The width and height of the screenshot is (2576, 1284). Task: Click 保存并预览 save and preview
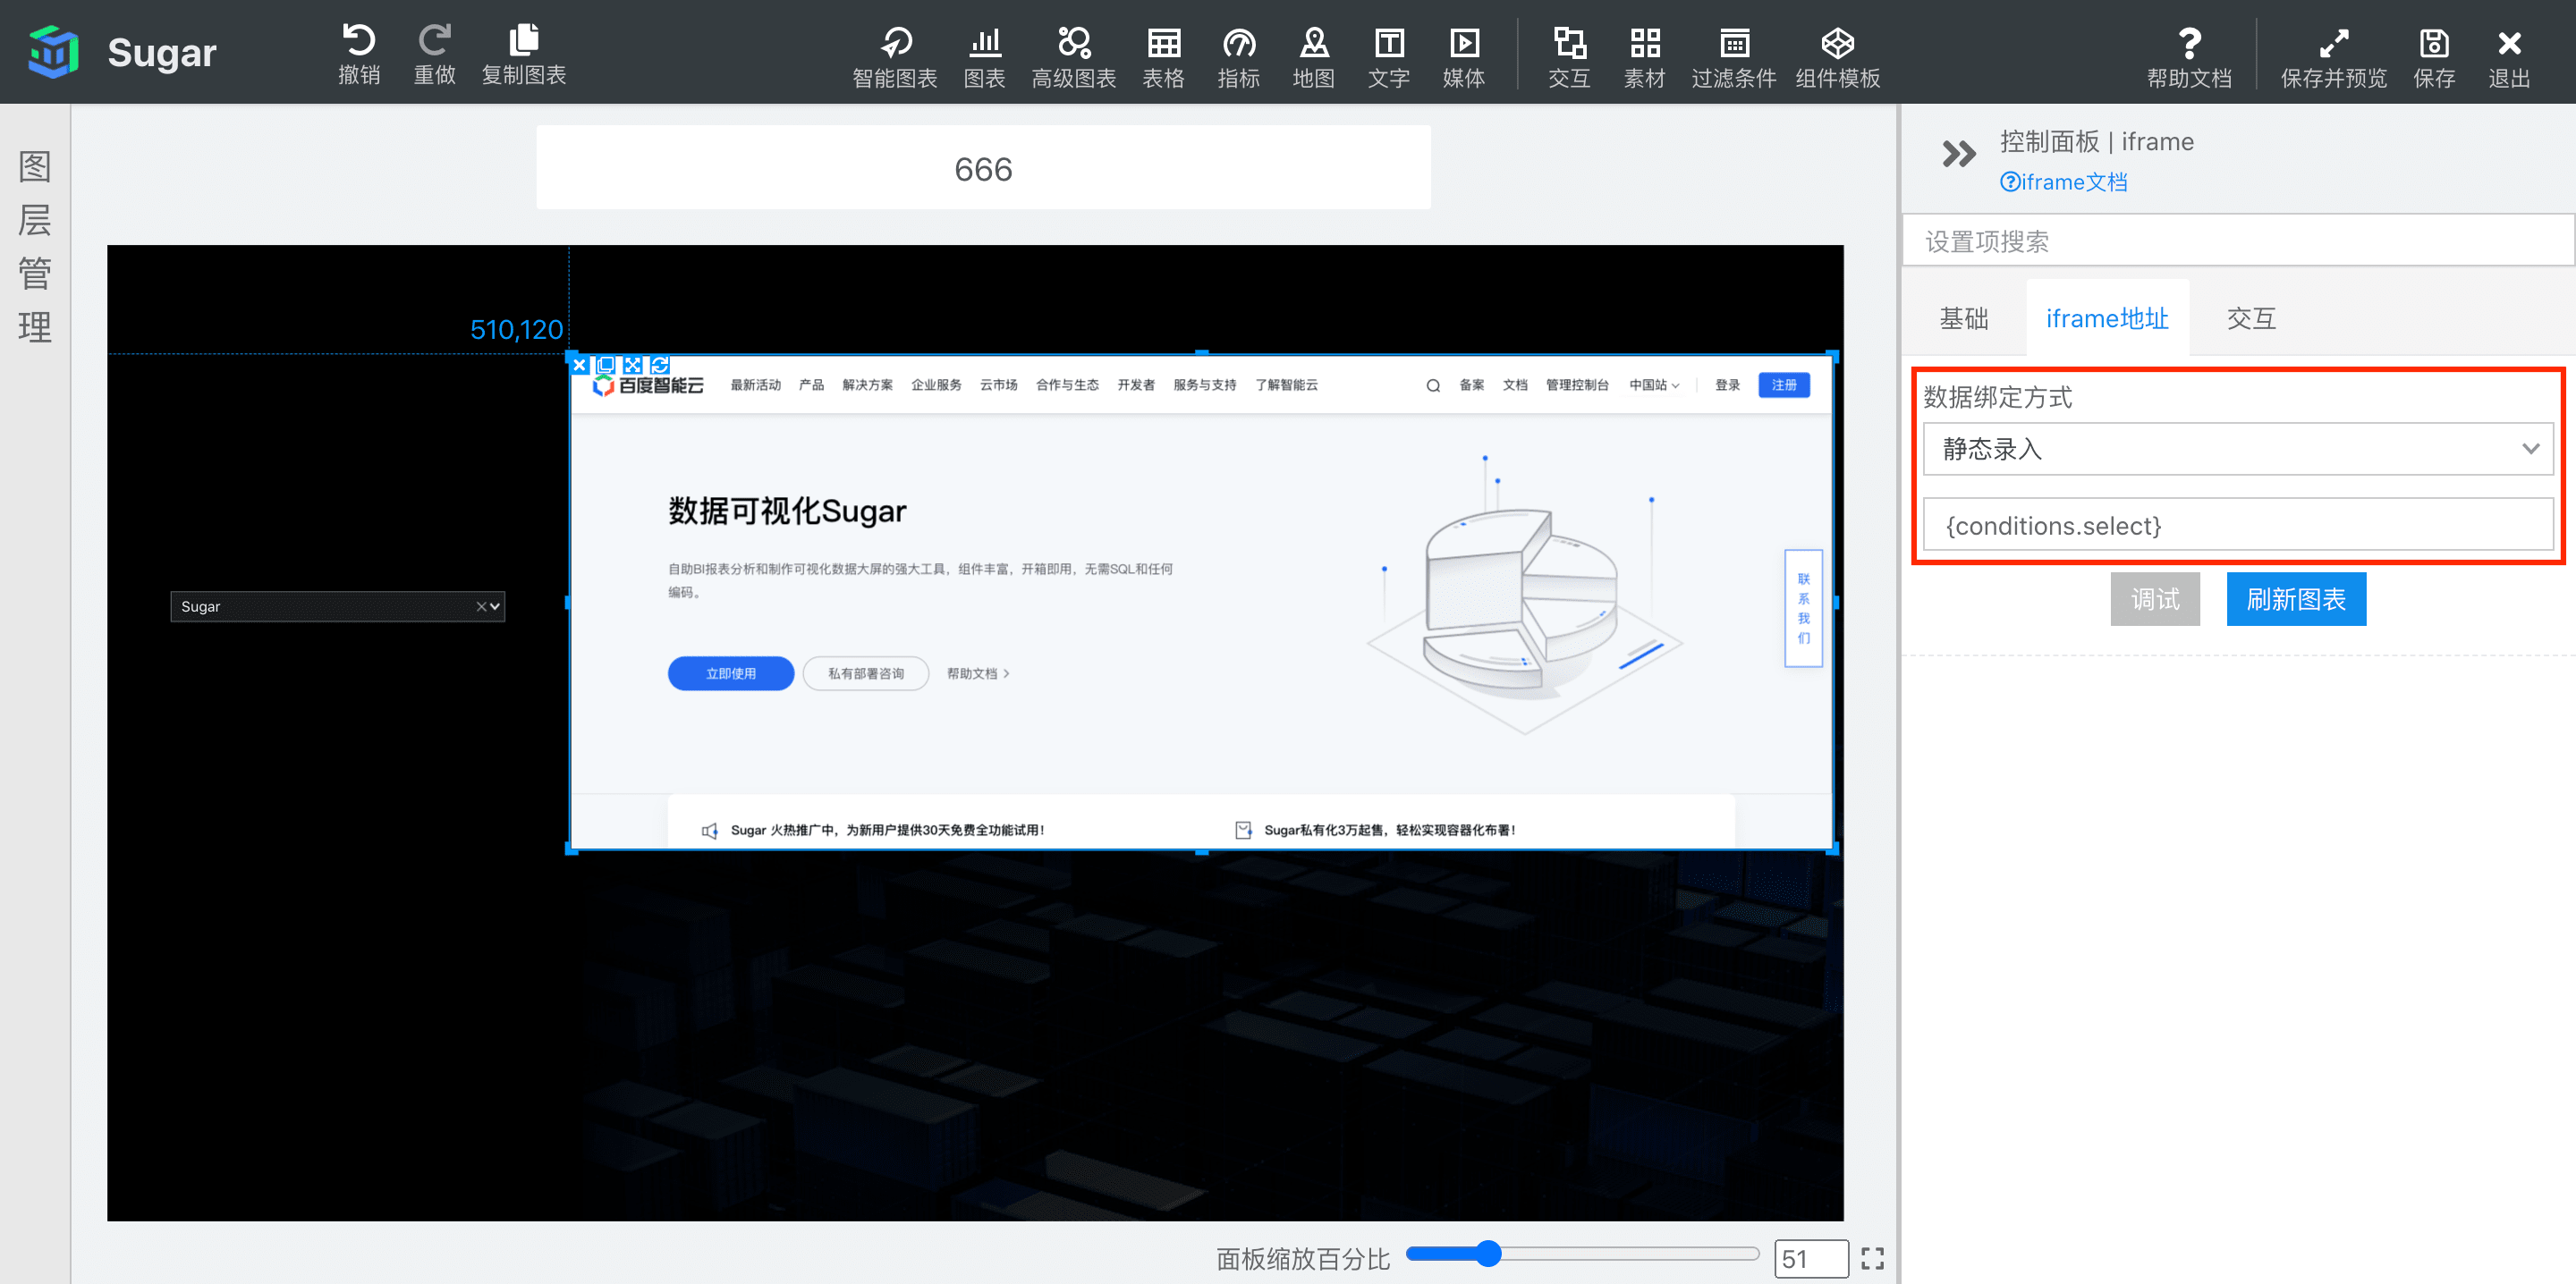[2333, 57]
